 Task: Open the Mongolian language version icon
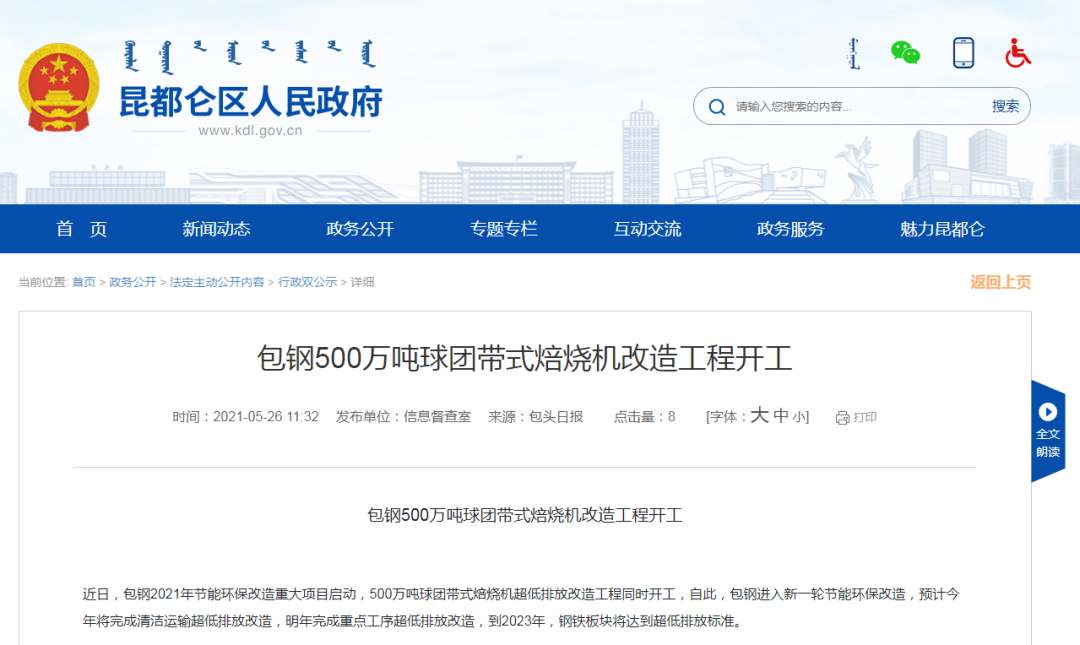click(853, 53)
